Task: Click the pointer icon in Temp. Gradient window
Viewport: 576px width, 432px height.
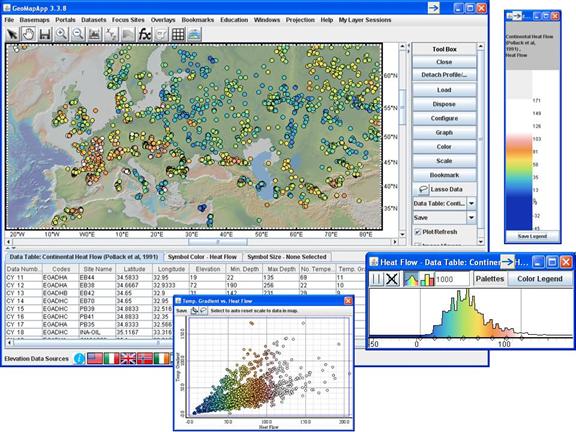Action: pyautogui.click(x=194, y=311)
